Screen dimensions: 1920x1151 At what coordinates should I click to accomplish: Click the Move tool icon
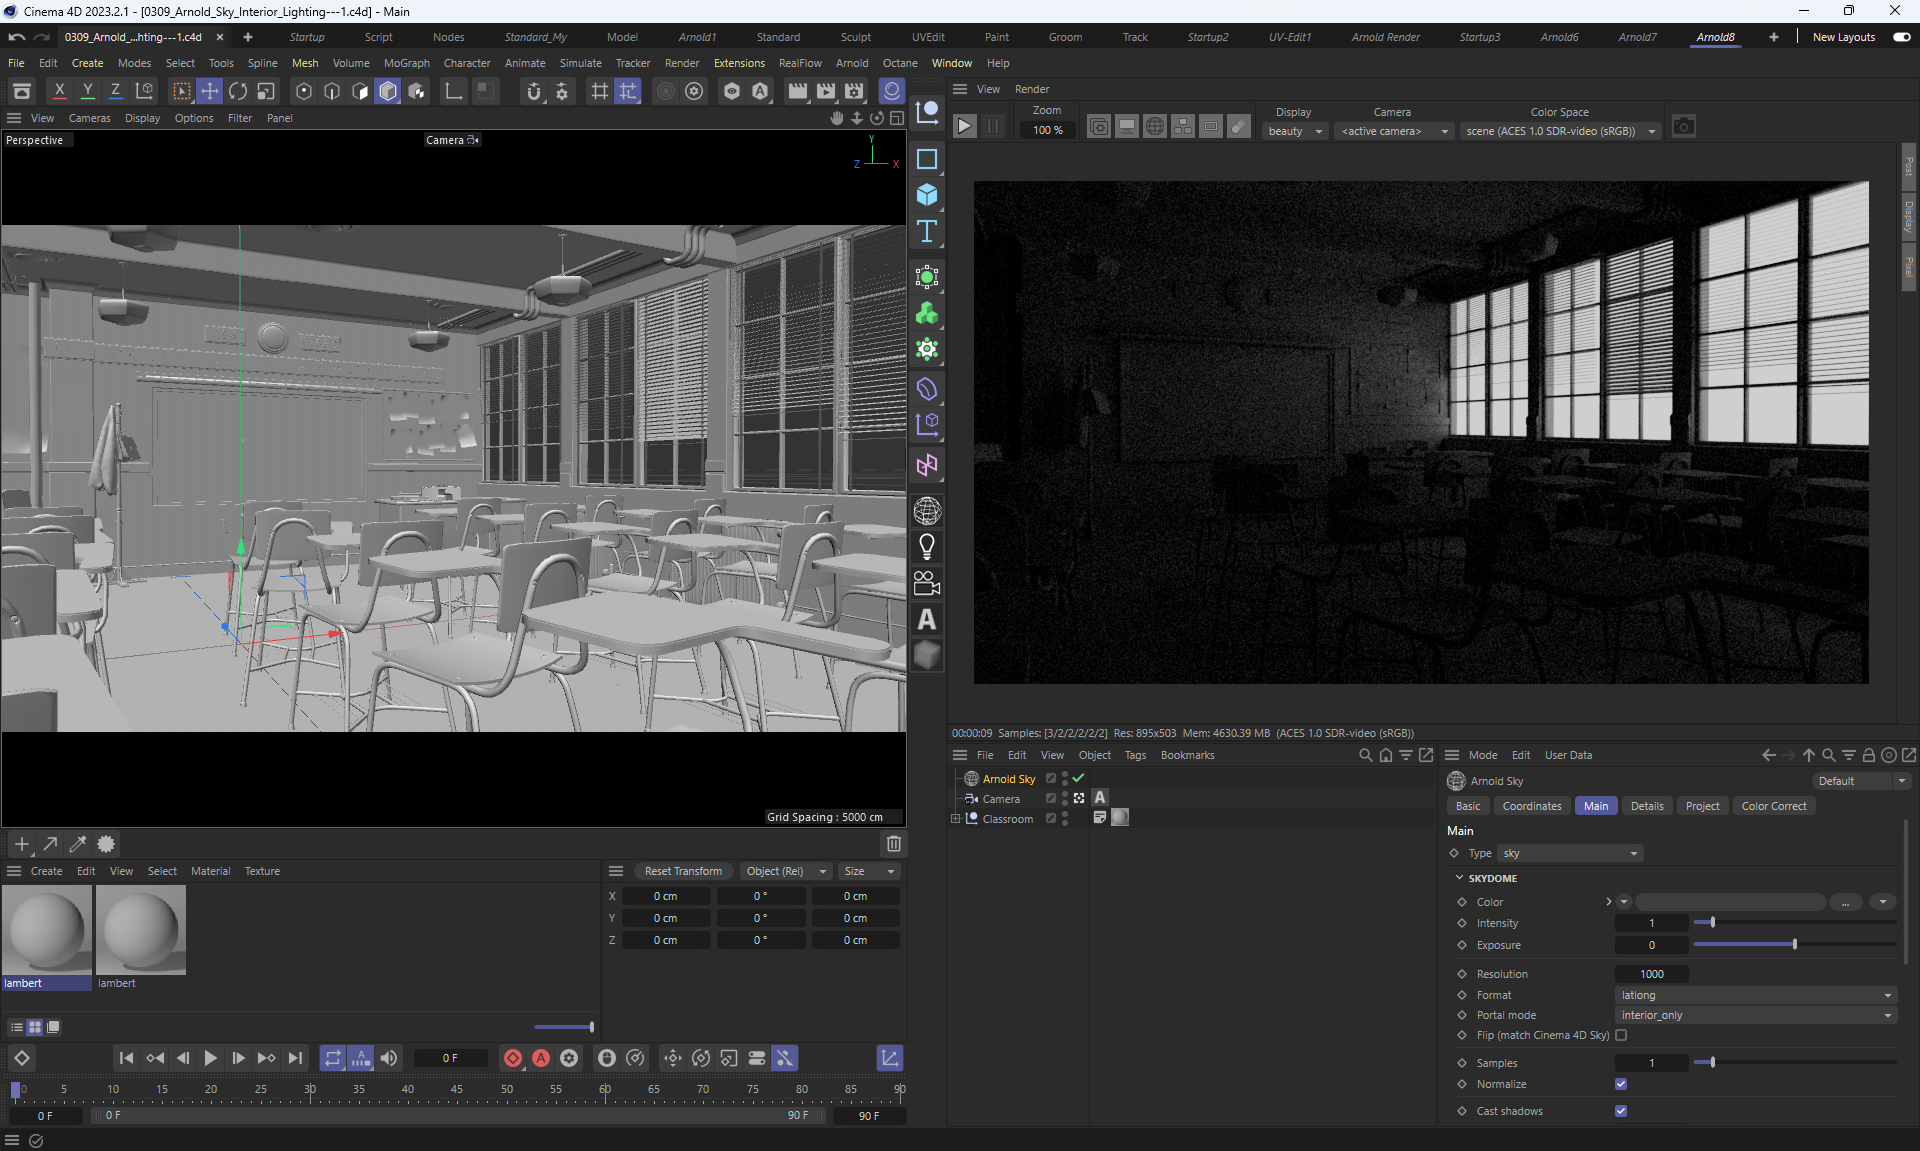coord(210,91)
